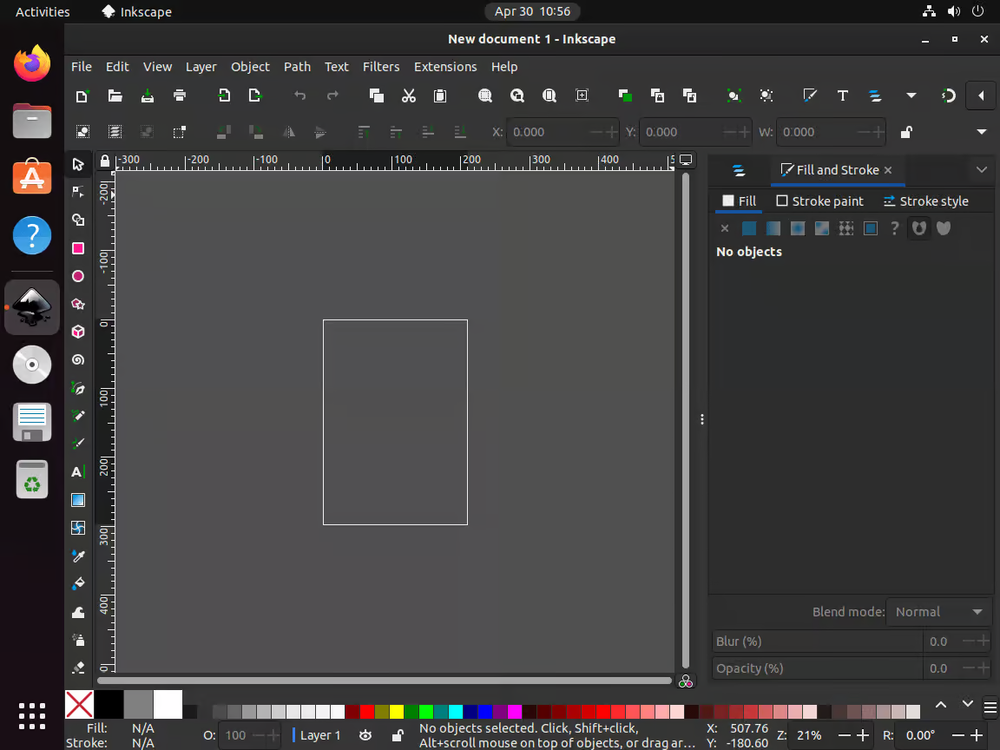
Task: Expand the dock panel chevron menu
Action: [981, 170]
